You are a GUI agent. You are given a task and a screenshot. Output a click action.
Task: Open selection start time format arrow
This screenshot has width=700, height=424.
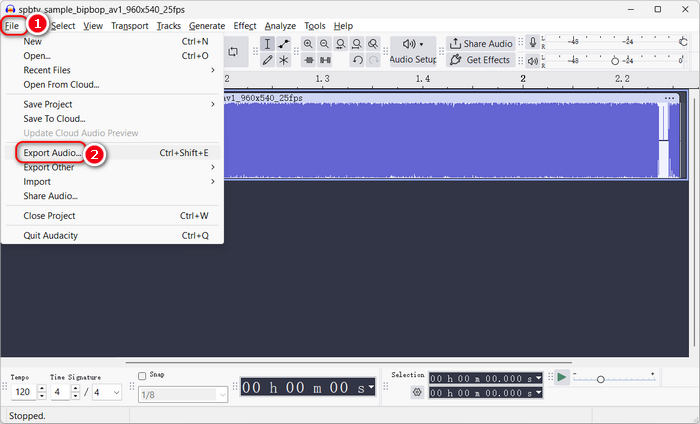tap(538, 378)
